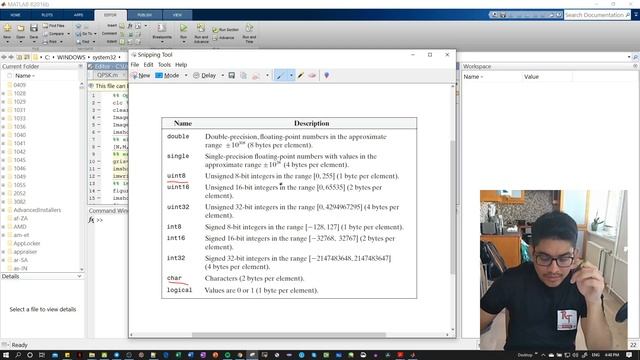640x360 pixels.
Task: Expand the AdvancedInstallers folder node
Action: (4, 210)
